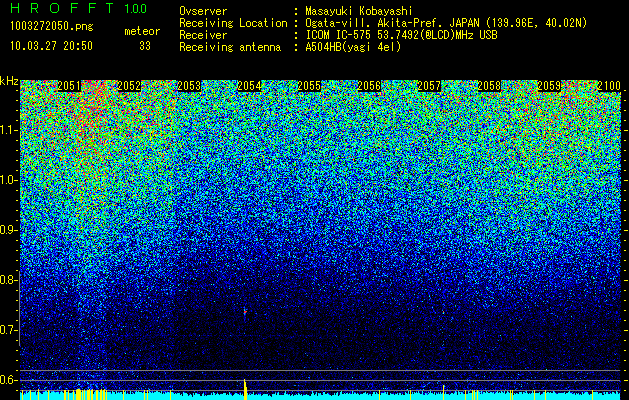Click the 0.9 frequency axis label
629x400 pixels.
point(7,230)
